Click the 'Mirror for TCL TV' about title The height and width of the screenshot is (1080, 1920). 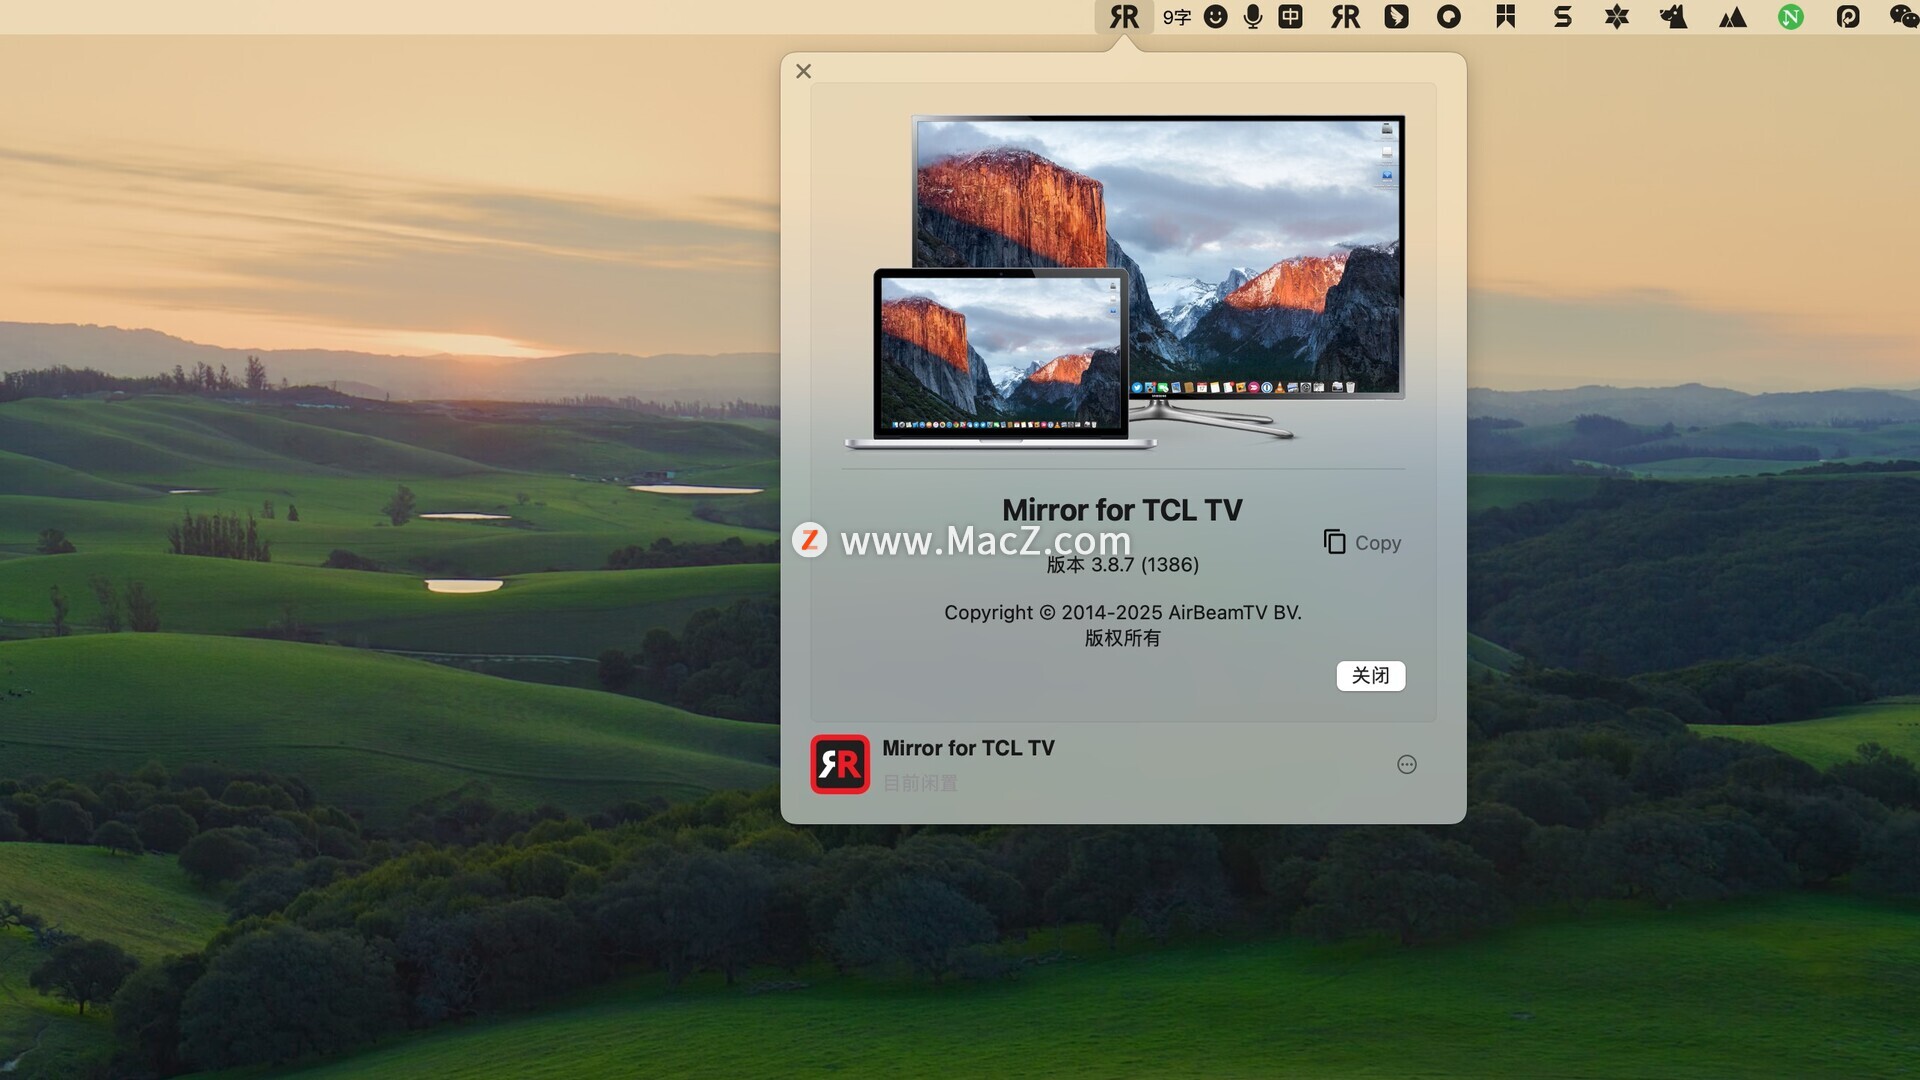[1122, 510]
